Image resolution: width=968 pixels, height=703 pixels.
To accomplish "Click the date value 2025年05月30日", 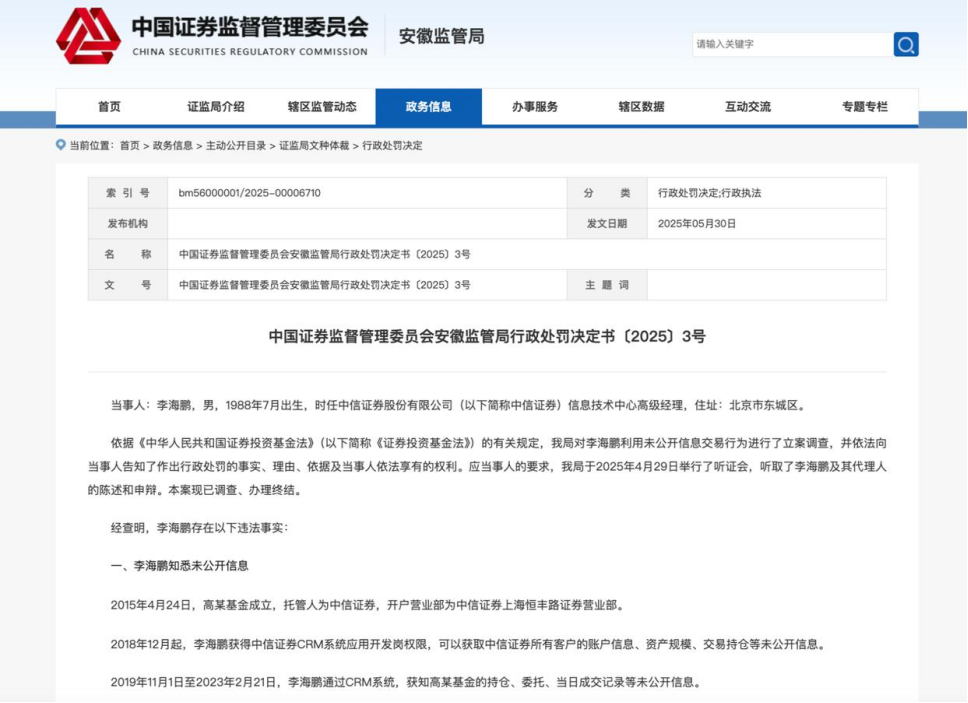I will [x=697, y=223].
